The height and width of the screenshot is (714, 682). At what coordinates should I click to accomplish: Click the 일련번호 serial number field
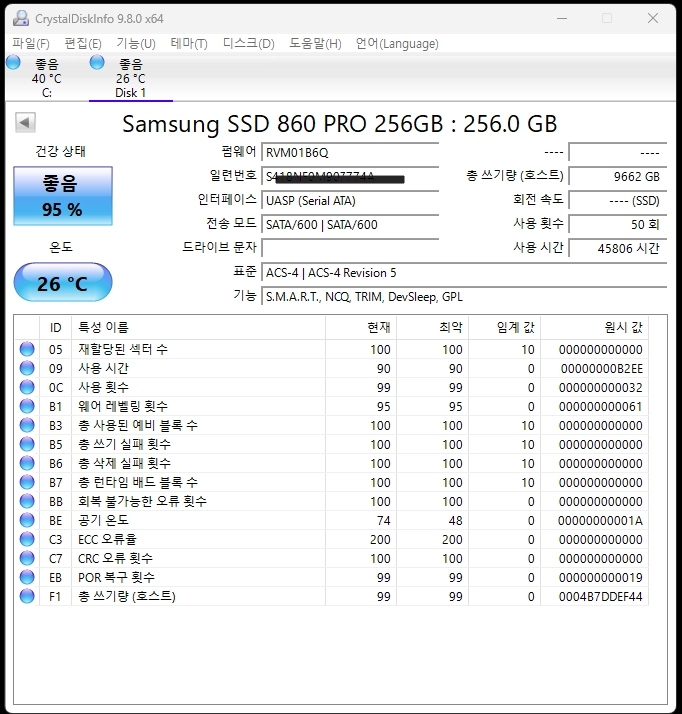[x=350, y=177]
